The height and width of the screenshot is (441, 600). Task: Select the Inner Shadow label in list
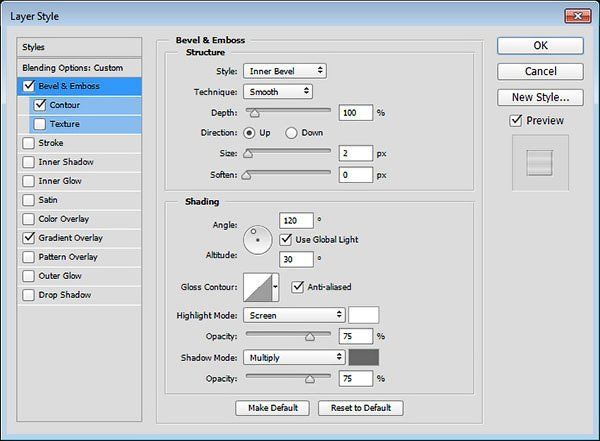point(66,162)
